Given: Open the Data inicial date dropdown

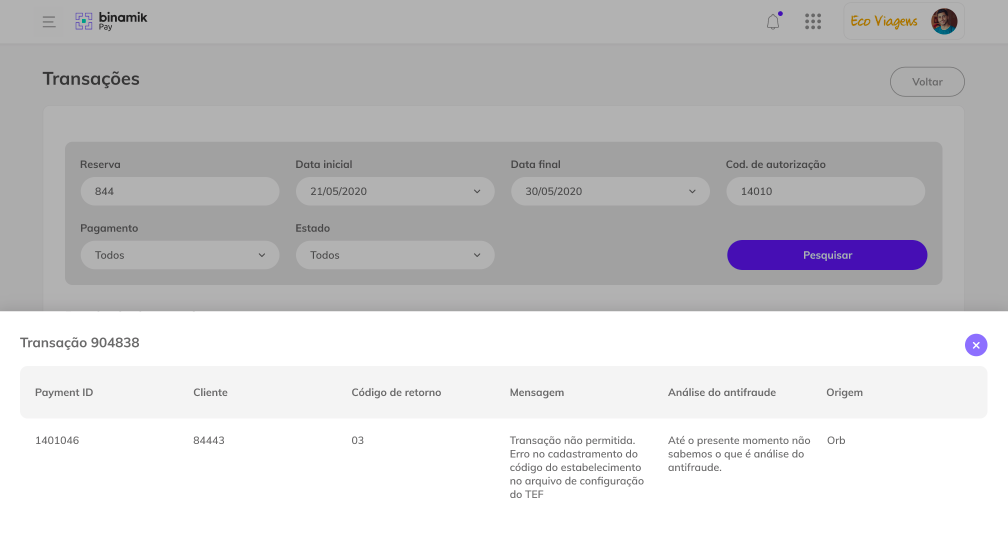Looking at the screenshot, I should (x=395, y=191).
